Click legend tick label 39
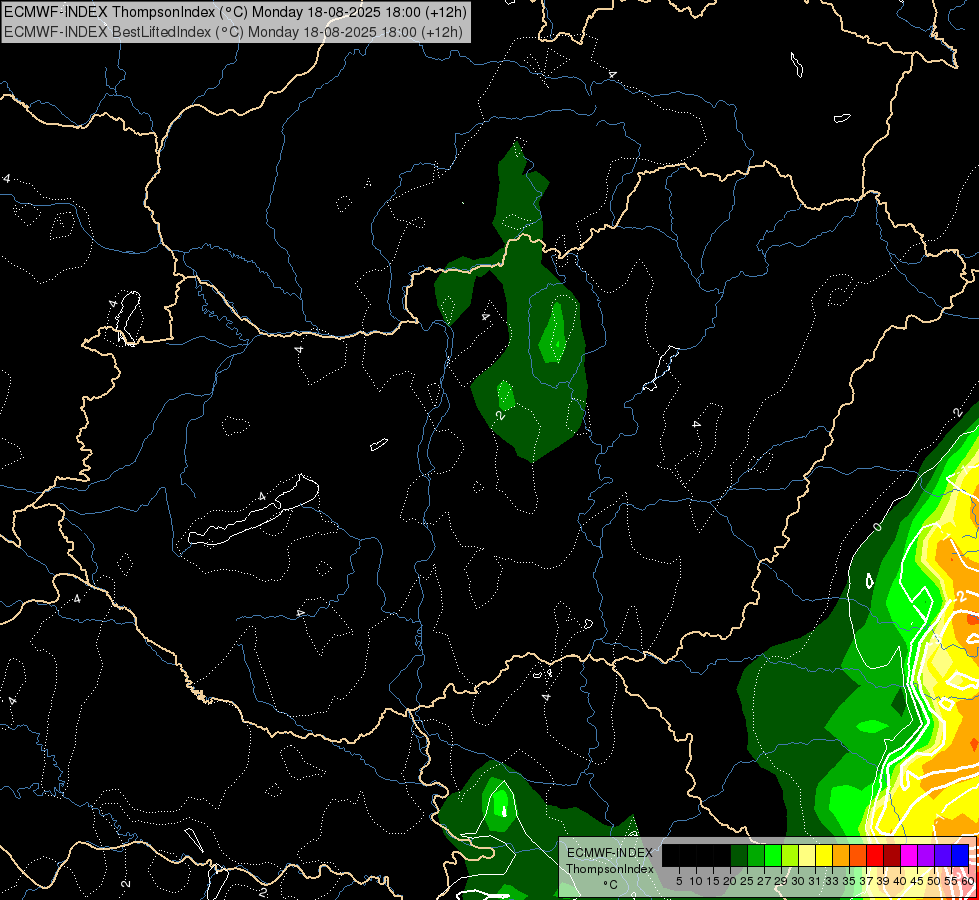The height and width of the screenshot is (900, 979). pos(883,881)
